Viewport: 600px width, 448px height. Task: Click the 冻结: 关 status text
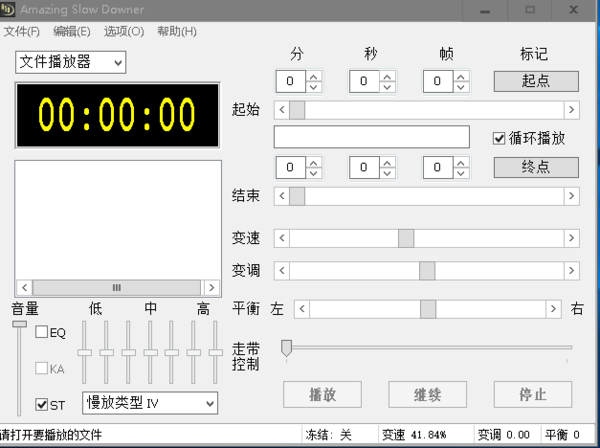pos(328,435)
